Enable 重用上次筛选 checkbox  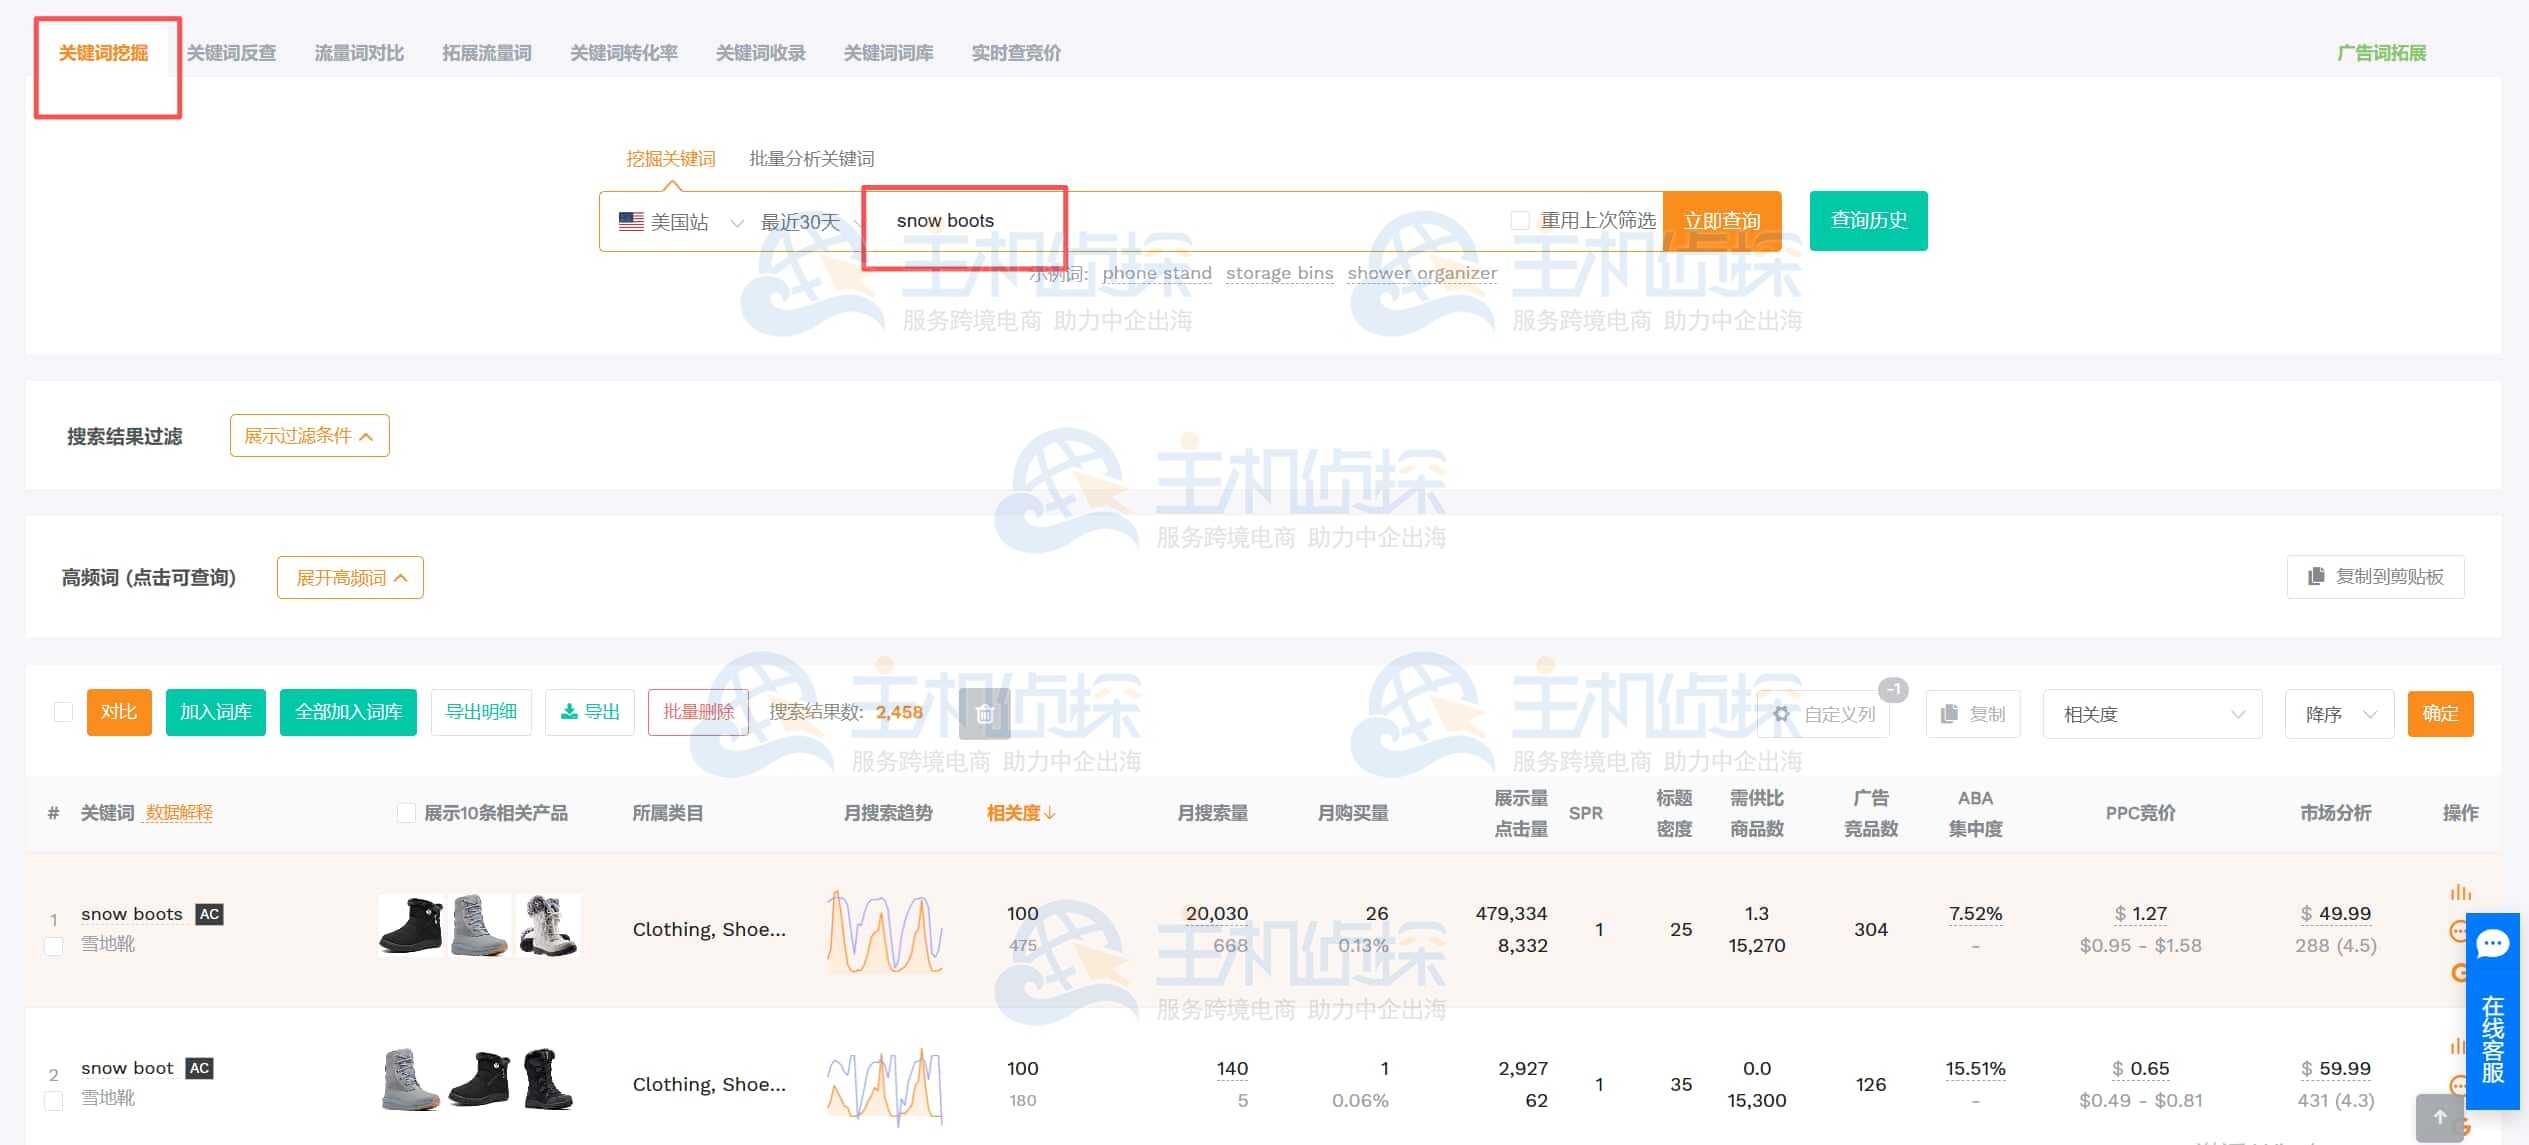pyautogui.click(x=1520, y=220)
